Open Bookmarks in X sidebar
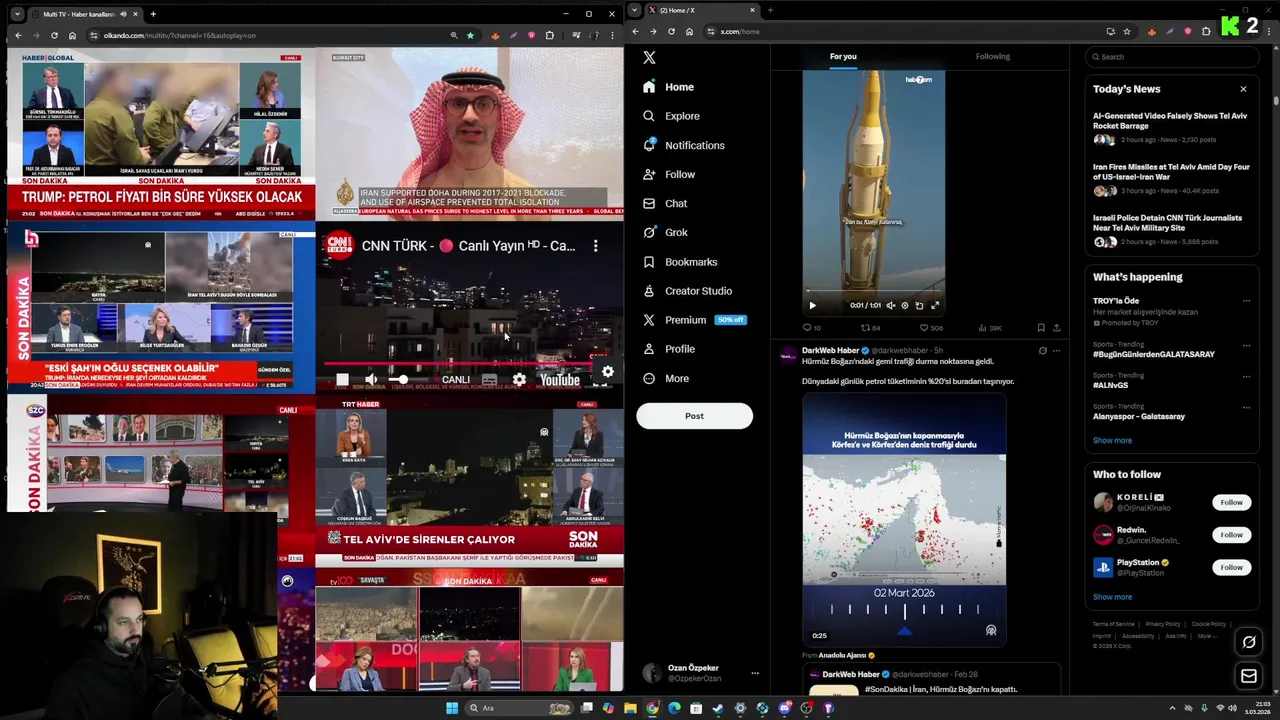The width and height of the screenshot is (1280, 720). pos(680,262)
